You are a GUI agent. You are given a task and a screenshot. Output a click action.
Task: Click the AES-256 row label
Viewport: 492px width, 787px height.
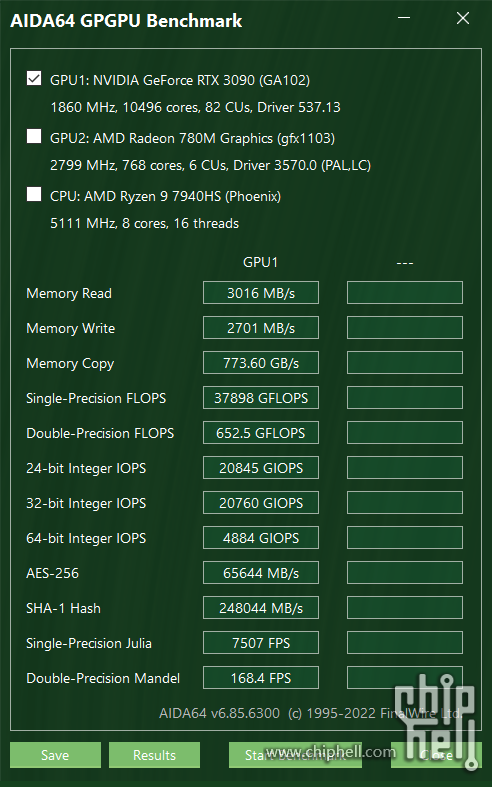(52, 573)
